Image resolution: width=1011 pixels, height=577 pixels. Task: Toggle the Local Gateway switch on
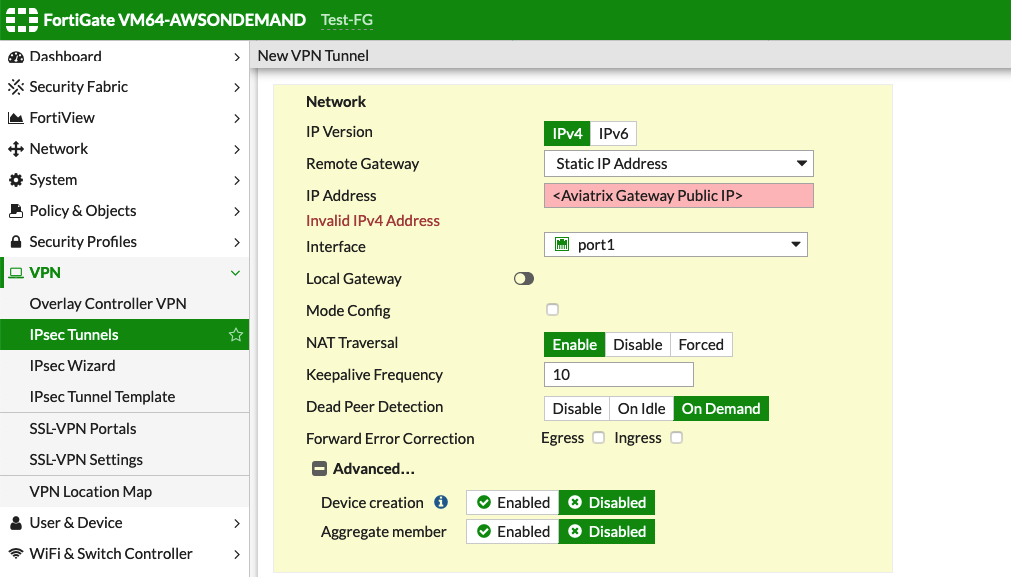pos(523,278)
